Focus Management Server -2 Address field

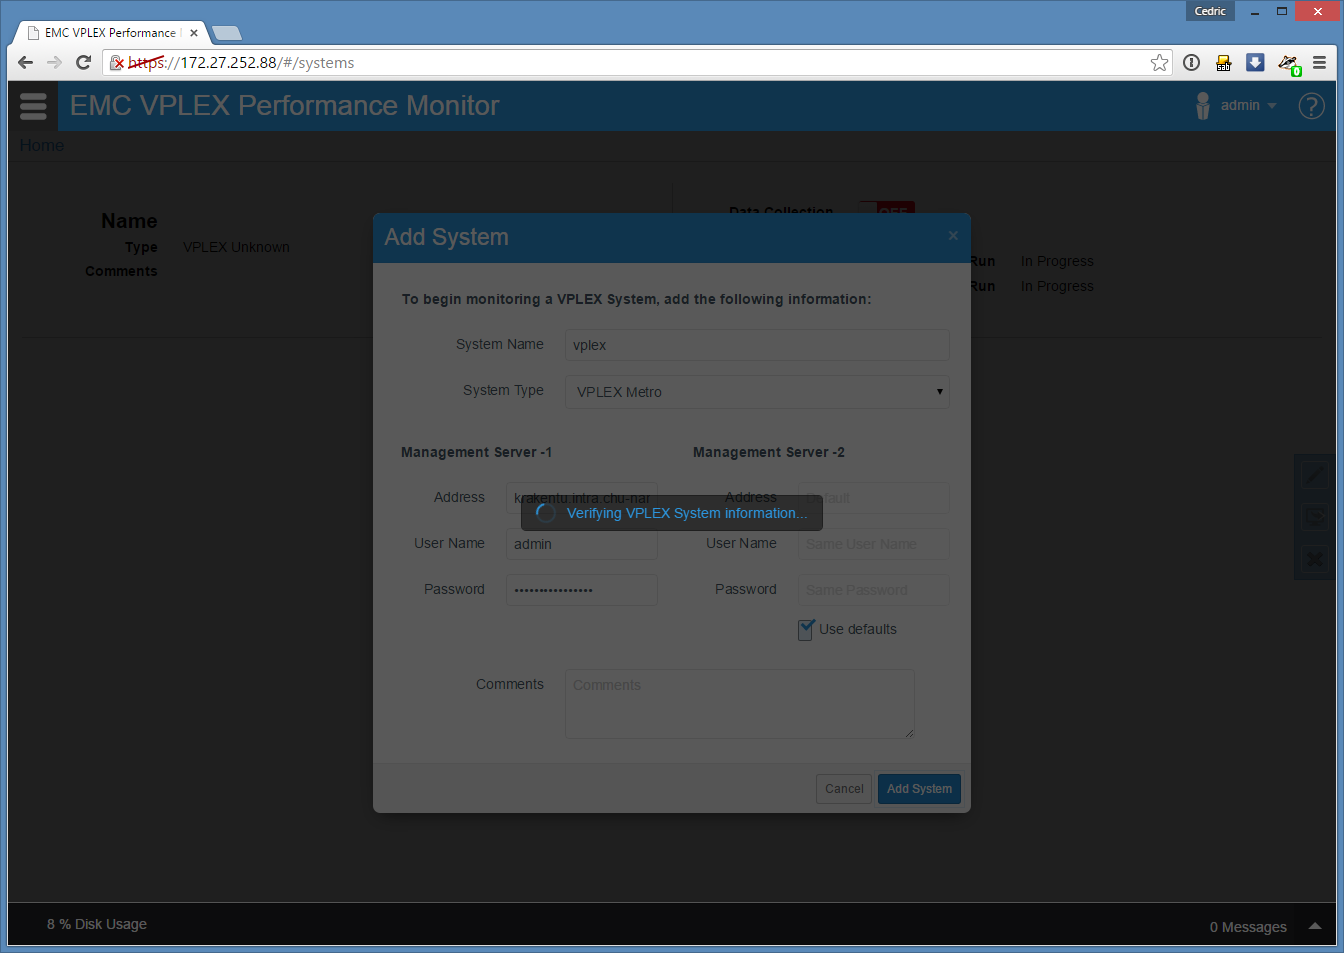(873, 498)
